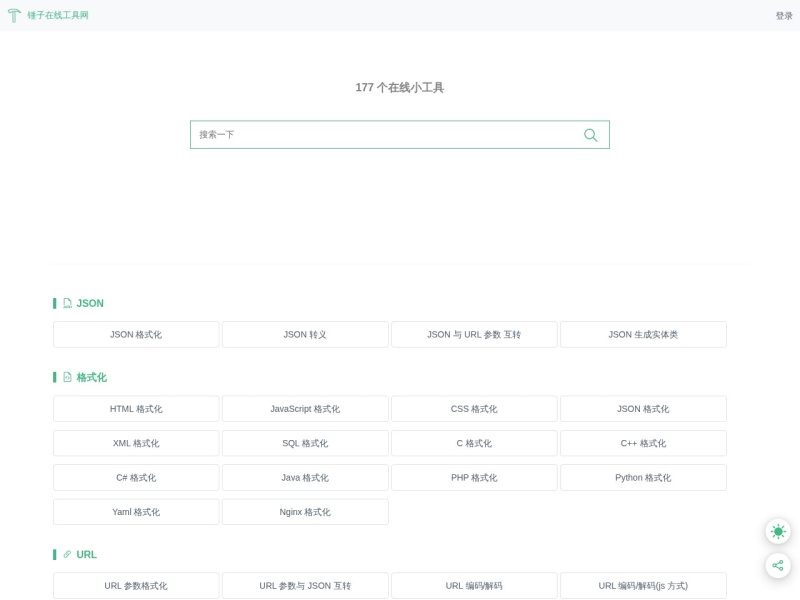Click the 登录 login link
This screenshot has width=800, height=600.
tap(784, 16)
